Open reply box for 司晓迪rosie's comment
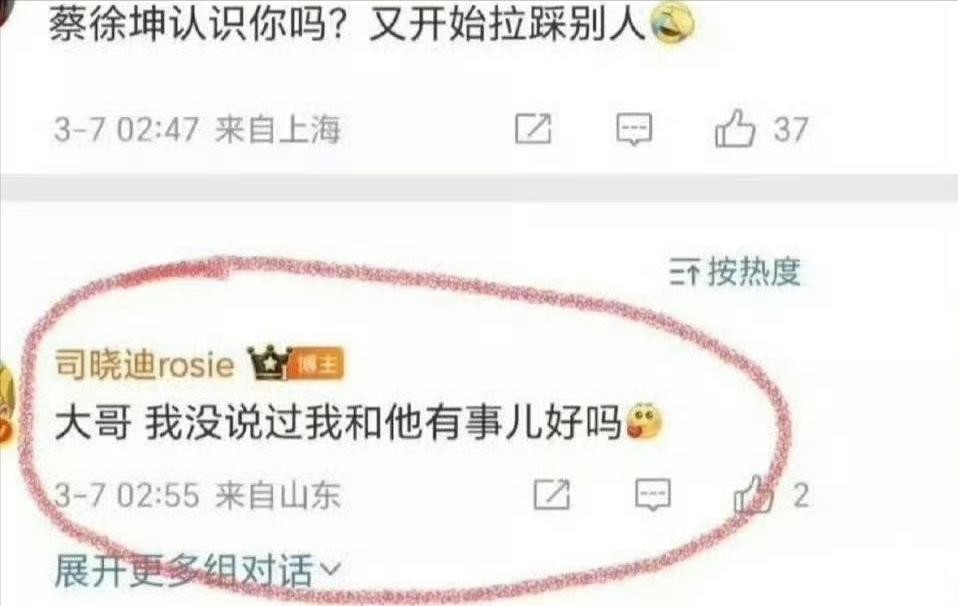958x606 pixels. [x=653, y=494]
